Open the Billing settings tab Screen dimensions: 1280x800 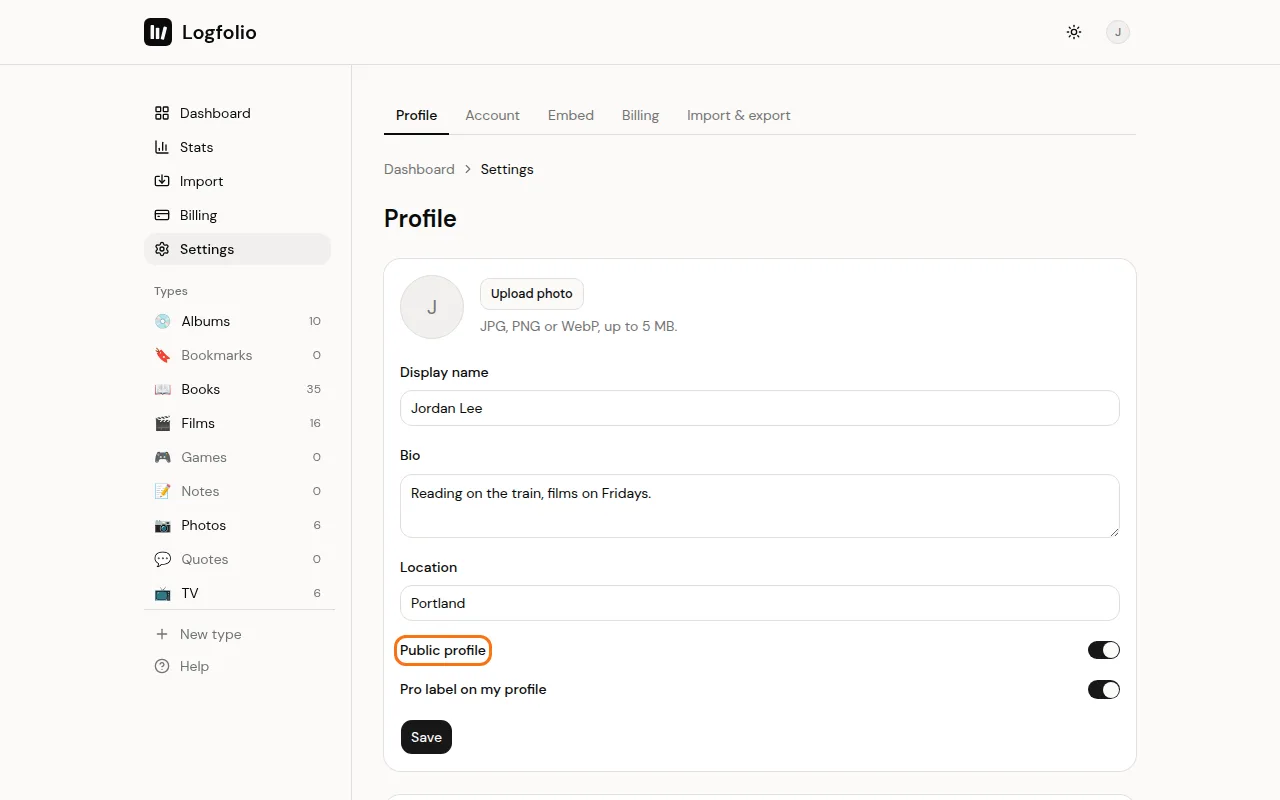coord(640,115)
